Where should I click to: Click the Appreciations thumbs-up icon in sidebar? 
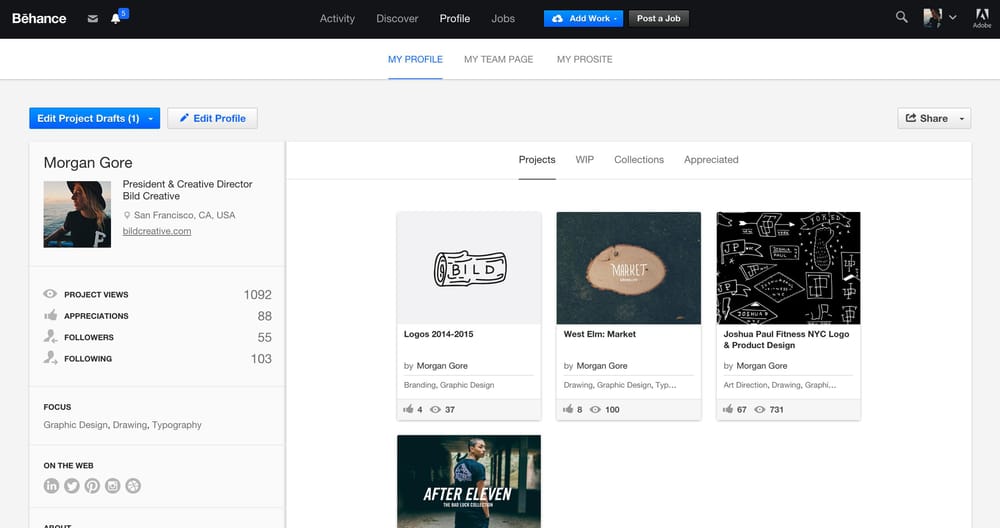[x=50, y=315]
